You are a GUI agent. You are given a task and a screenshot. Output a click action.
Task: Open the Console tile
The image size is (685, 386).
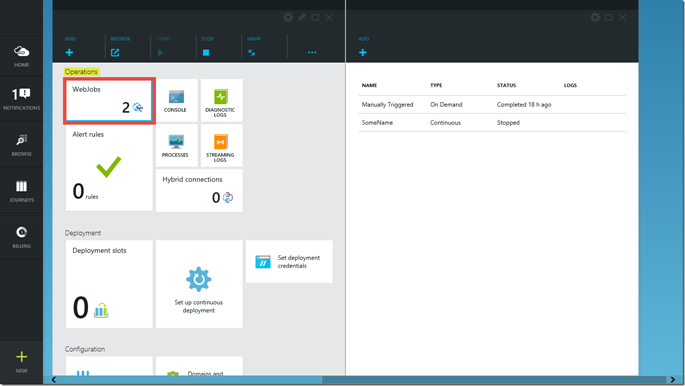click(176, 100)
